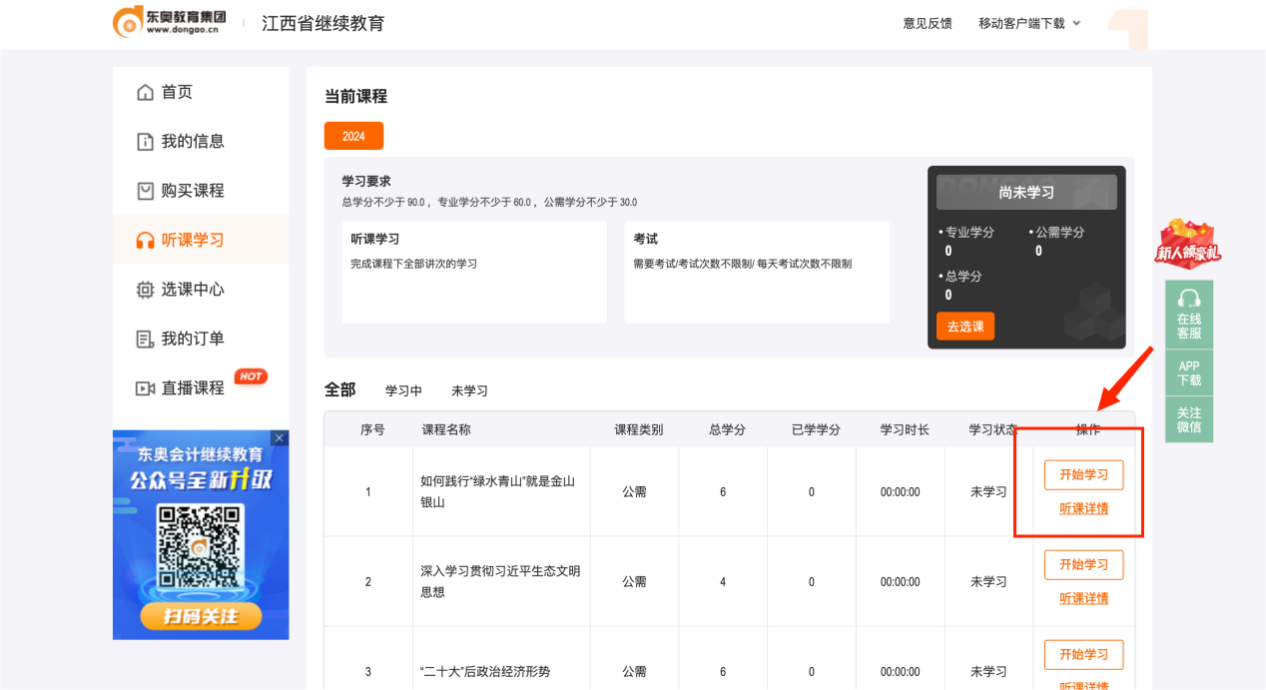This screenshot has height=690, width=1266.
Task: Click the 东奥教育集团 logo
Action: point(170,23)
